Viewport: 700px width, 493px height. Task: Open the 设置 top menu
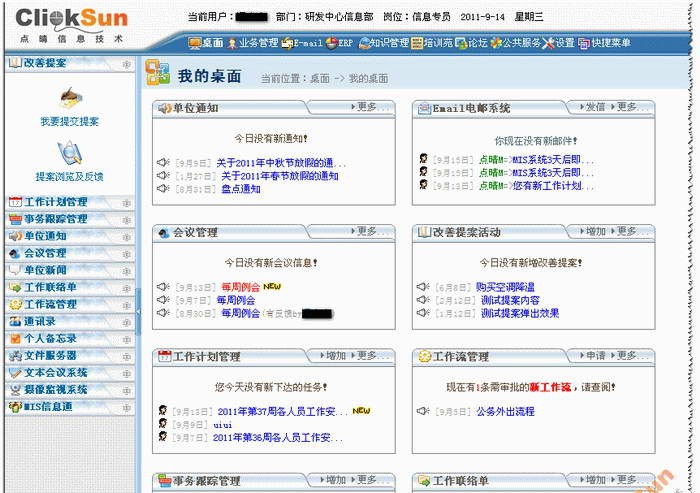pyautogui.click(x=565, y=43)
